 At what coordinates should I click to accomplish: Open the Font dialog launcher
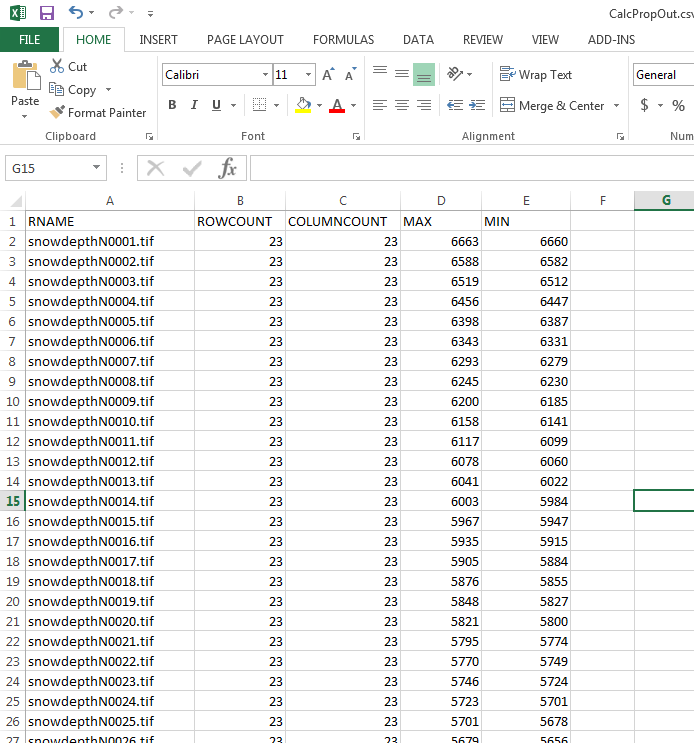356,136
